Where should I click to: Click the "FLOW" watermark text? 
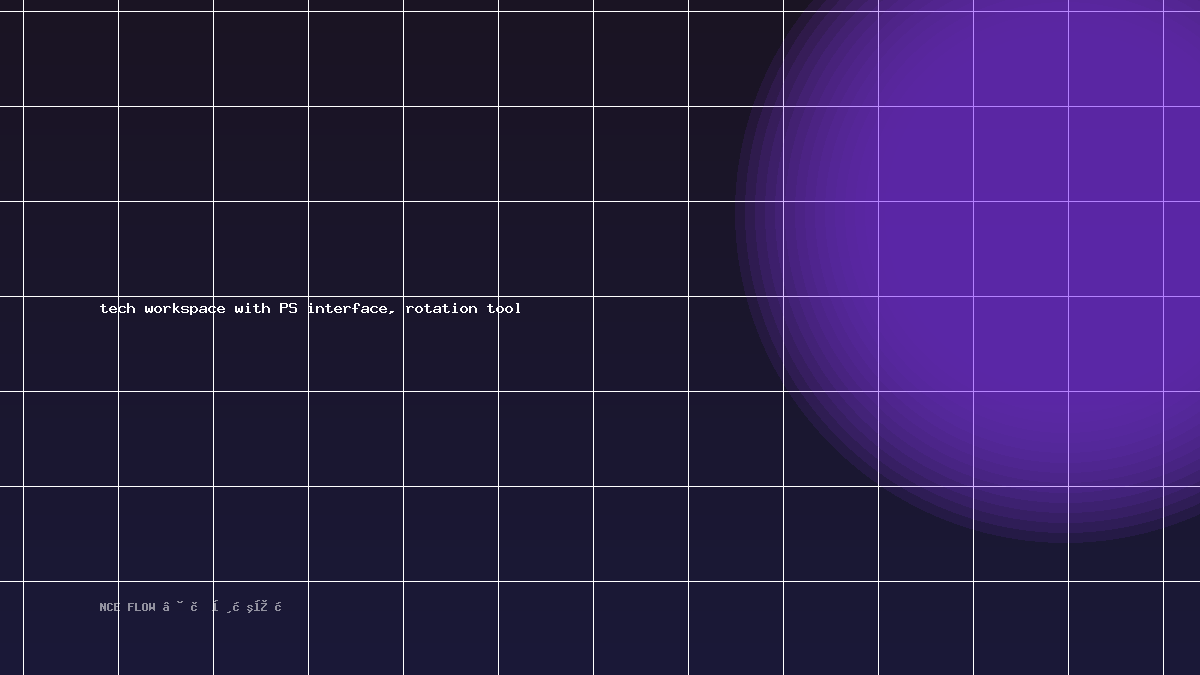point(141,607)
